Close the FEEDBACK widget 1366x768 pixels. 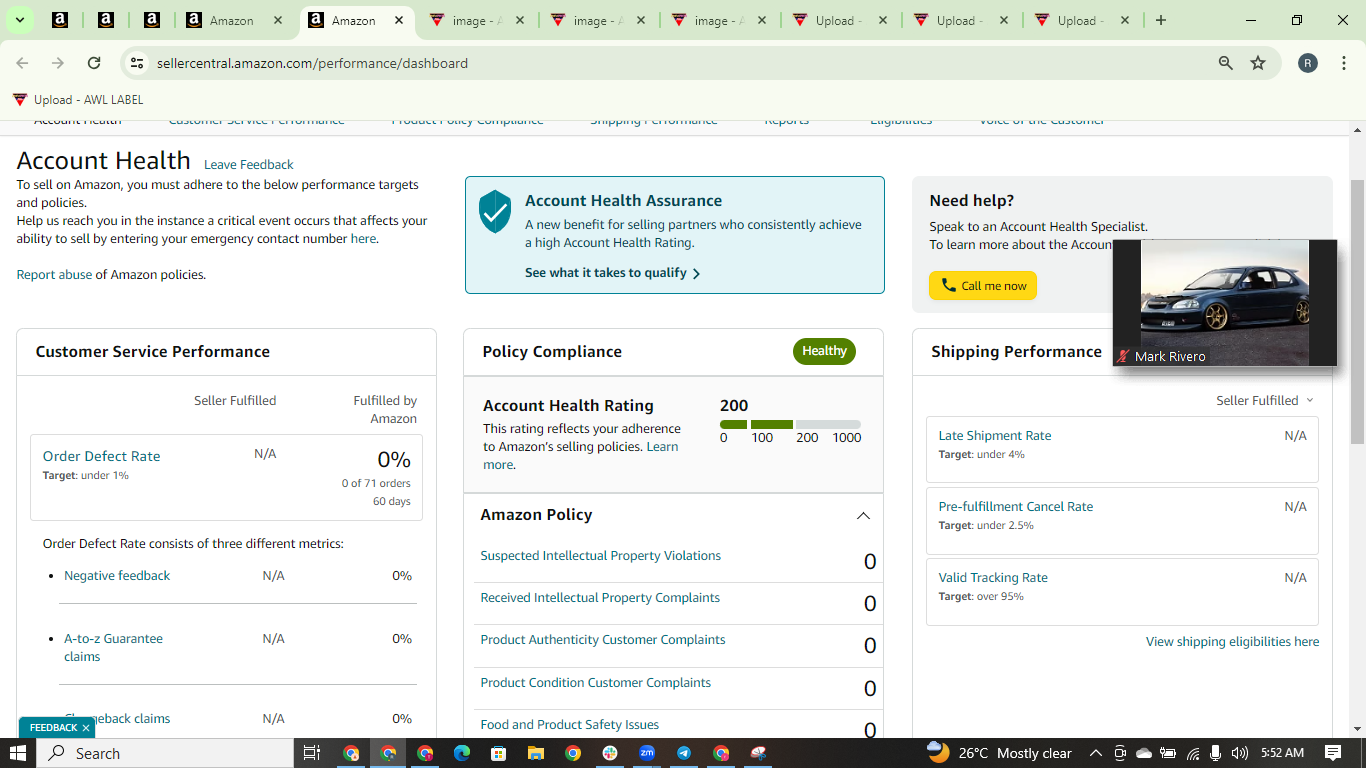pyautogui.click(x=86, y=728)
